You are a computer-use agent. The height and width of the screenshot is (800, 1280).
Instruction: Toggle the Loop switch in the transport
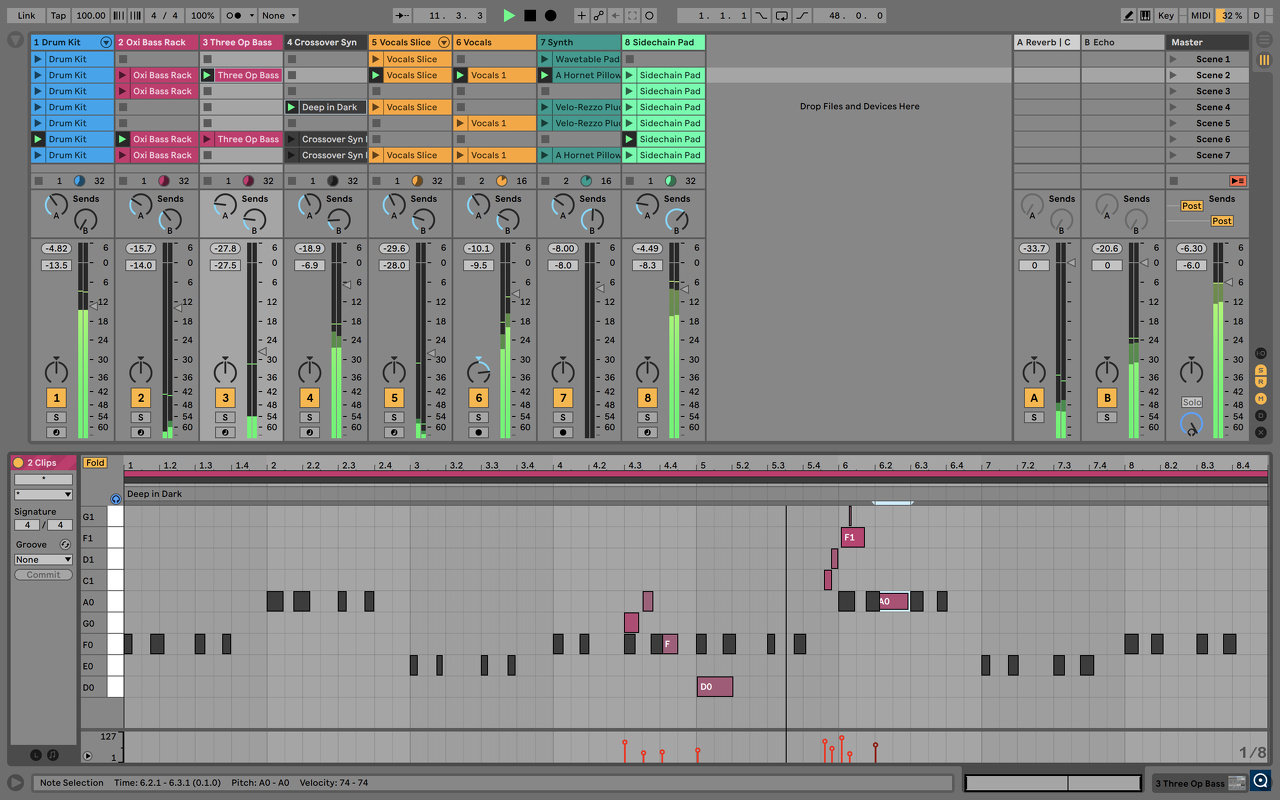pos(782,16)
